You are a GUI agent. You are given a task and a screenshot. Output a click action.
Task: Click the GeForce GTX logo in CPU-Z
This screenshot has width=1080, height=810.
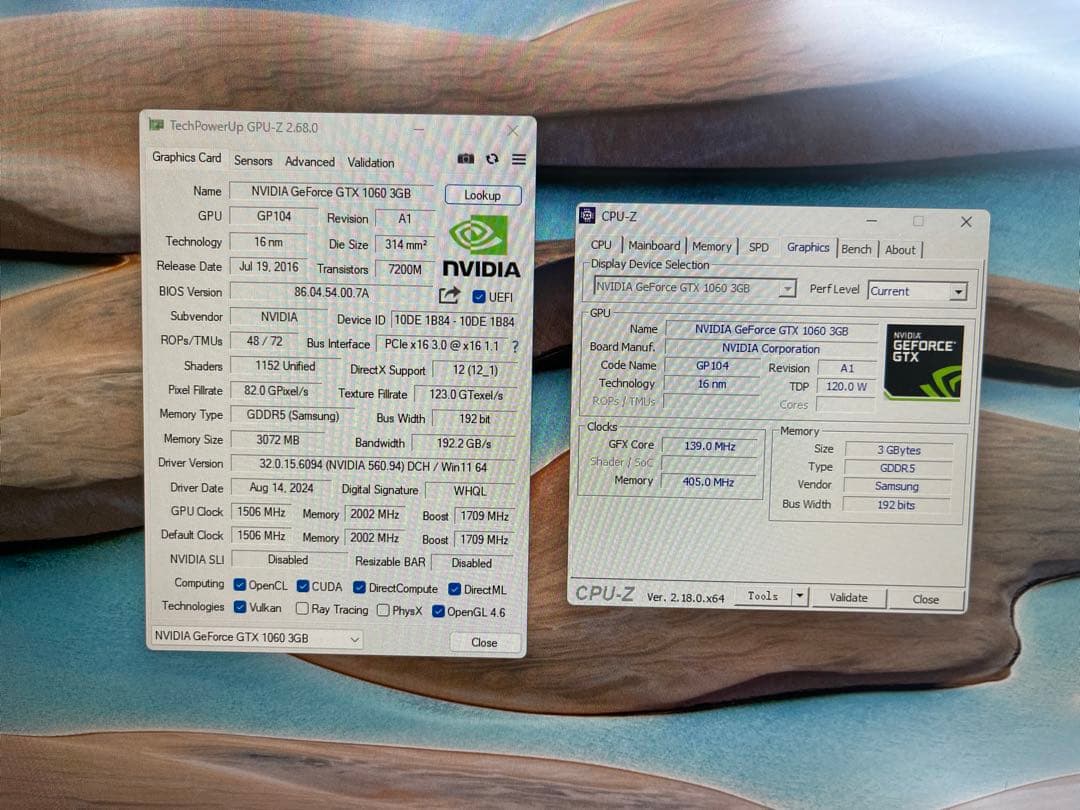tap(924, 362)
